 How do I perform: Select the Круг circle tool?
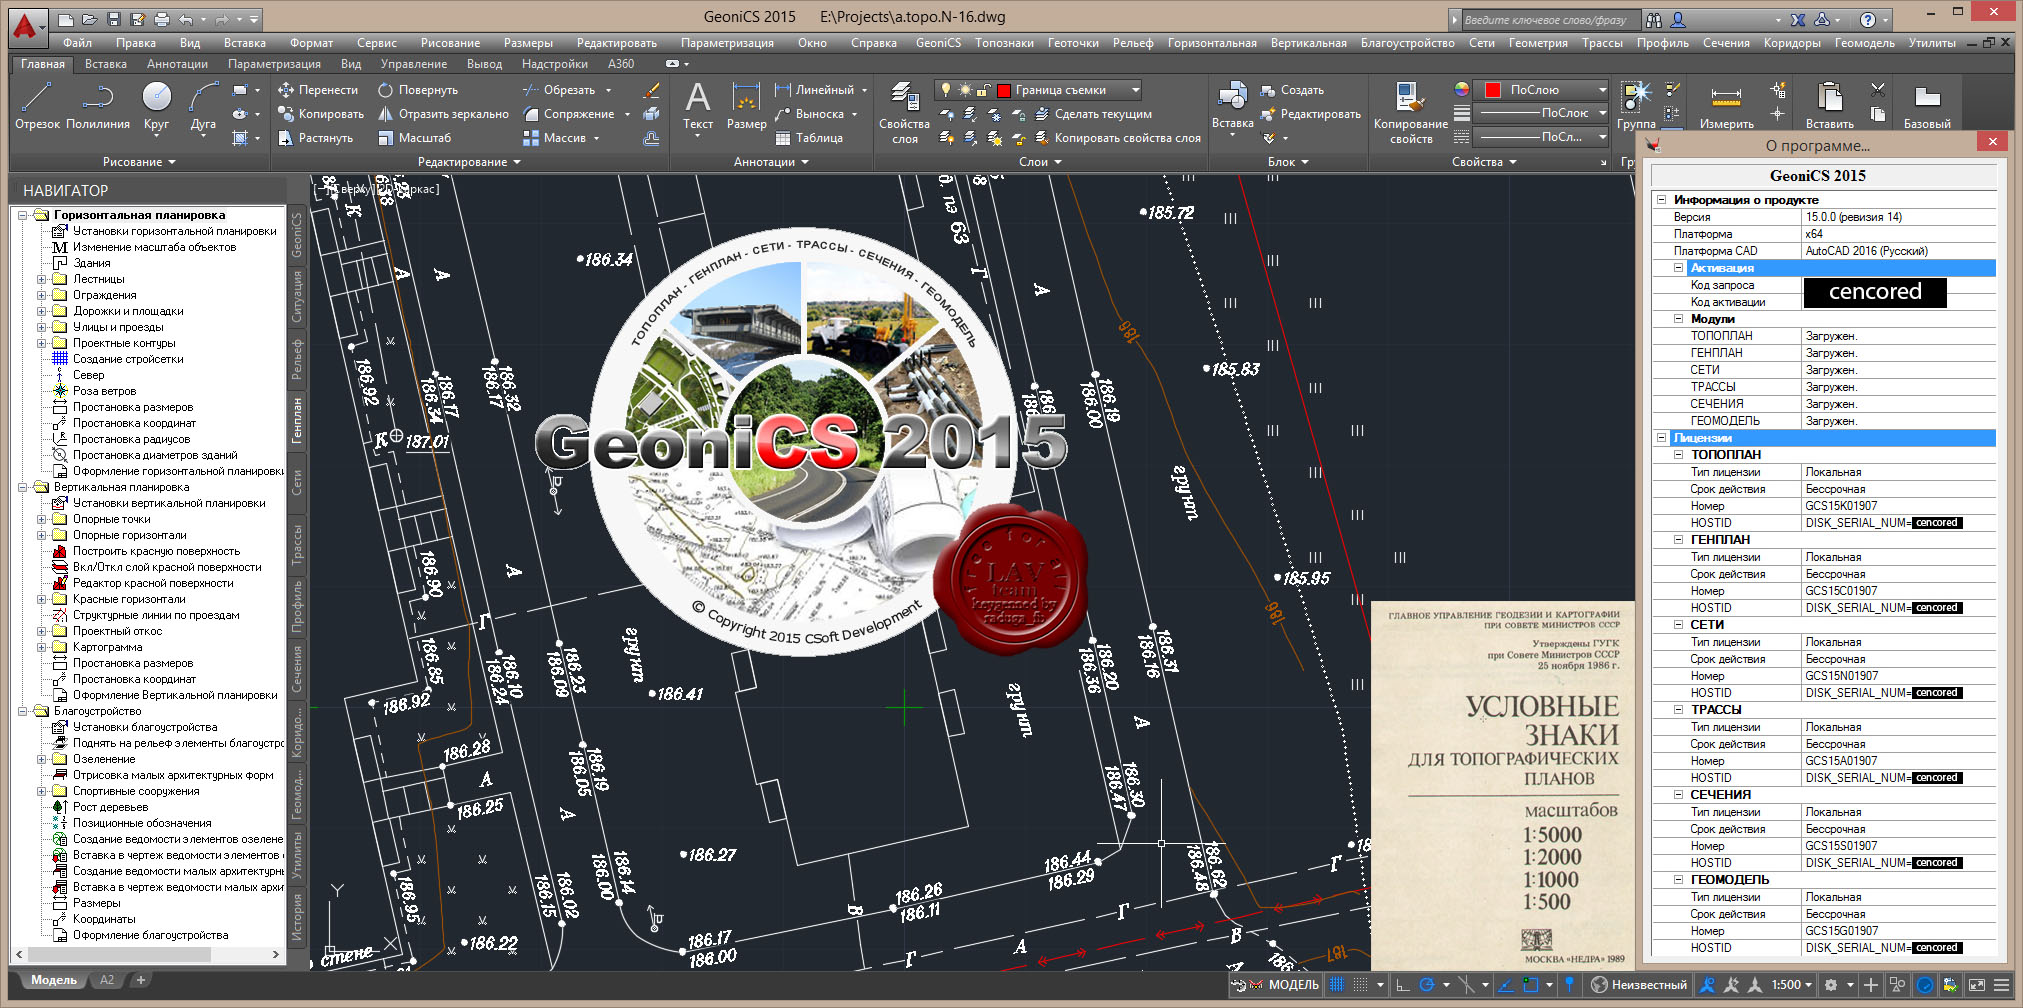(x=156, y=106)
